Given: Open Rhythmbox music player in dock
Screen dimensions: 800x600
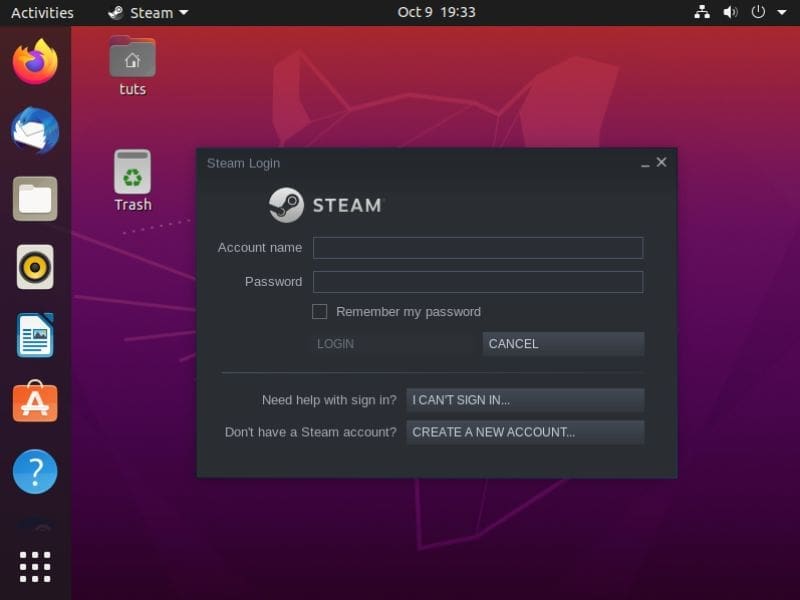Looking at the screenshot, I should (35, 267).
